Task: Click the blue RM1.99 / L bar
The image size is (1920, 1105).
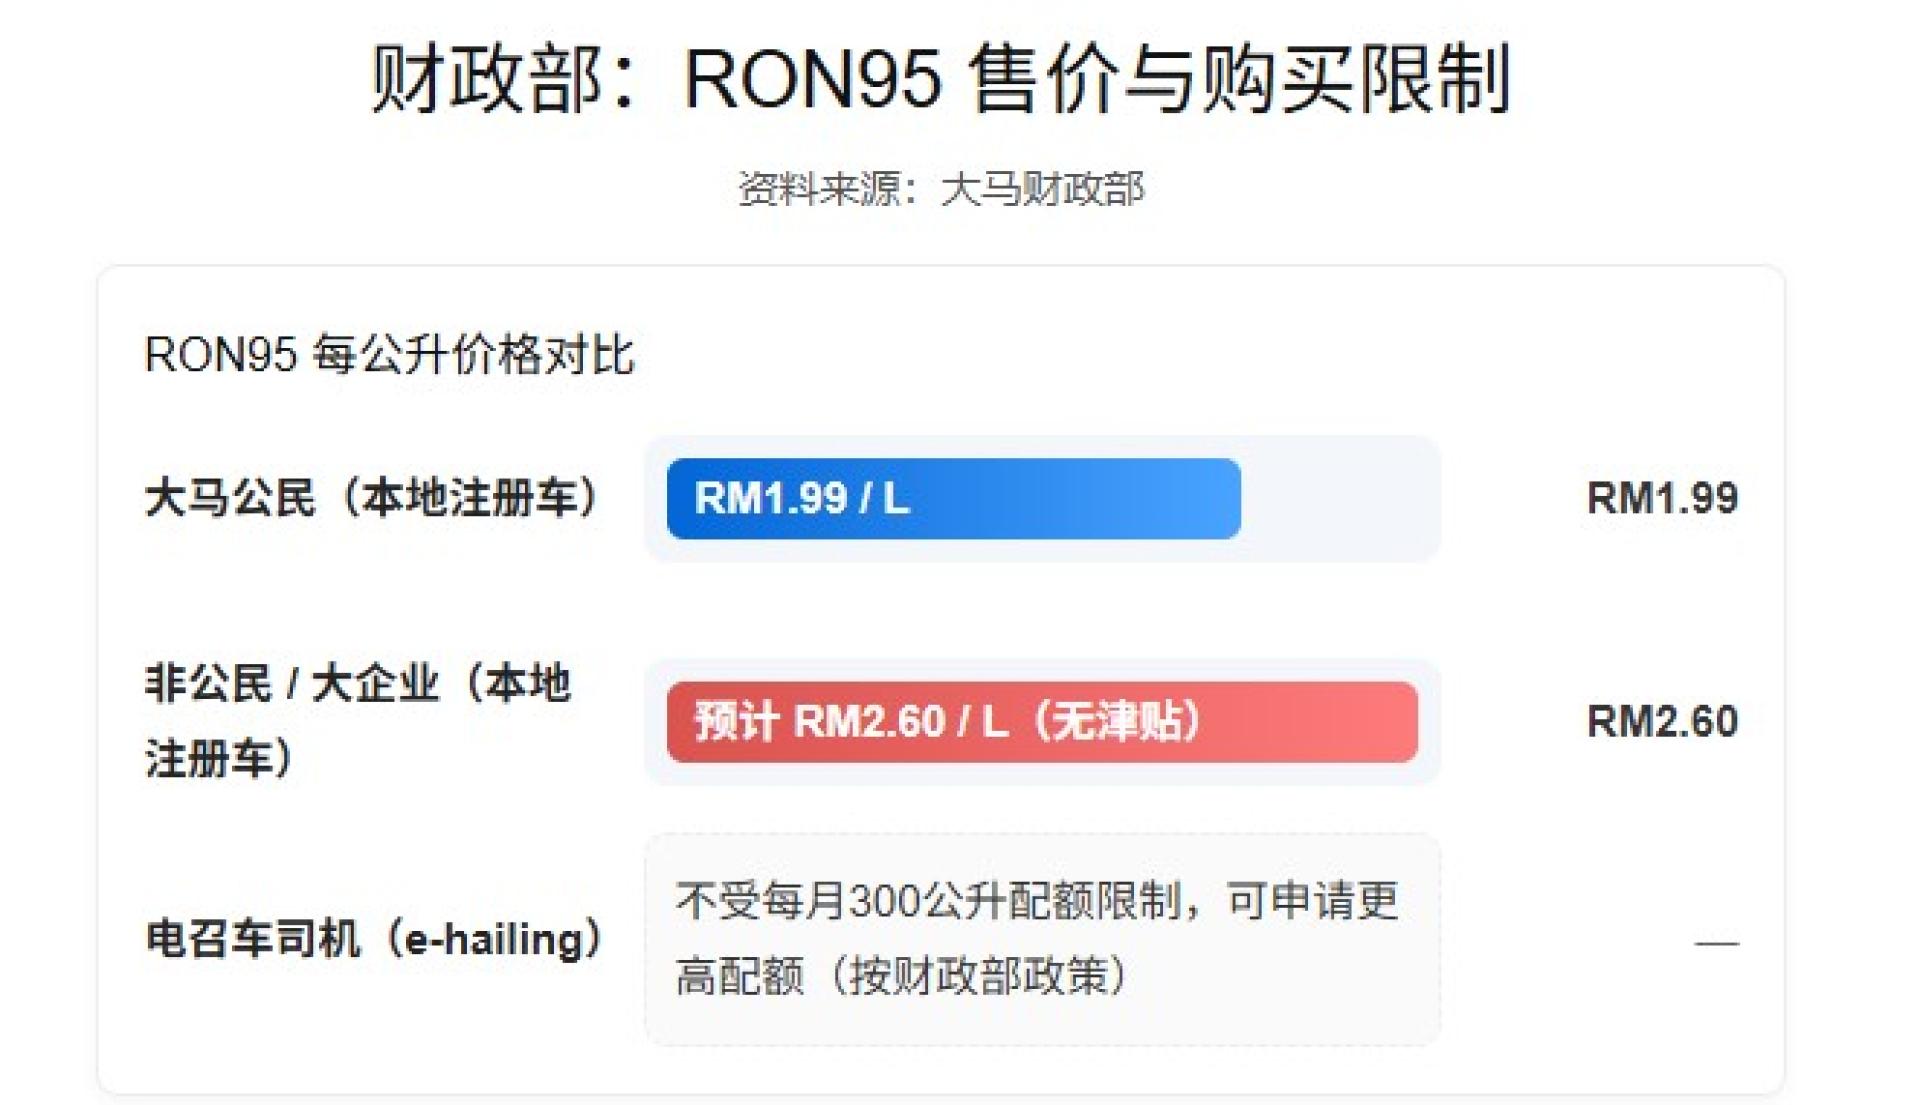Action: 953,498
